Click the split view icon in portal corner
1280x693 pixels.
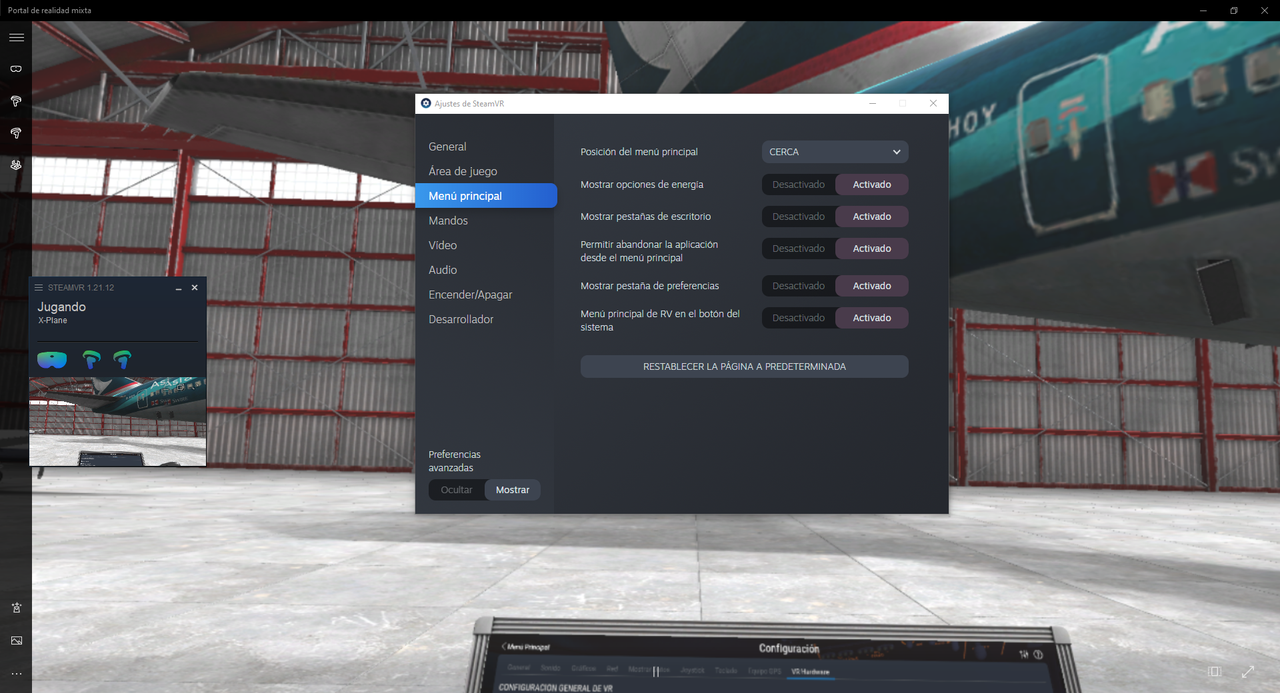click(x=1214, y=673)
